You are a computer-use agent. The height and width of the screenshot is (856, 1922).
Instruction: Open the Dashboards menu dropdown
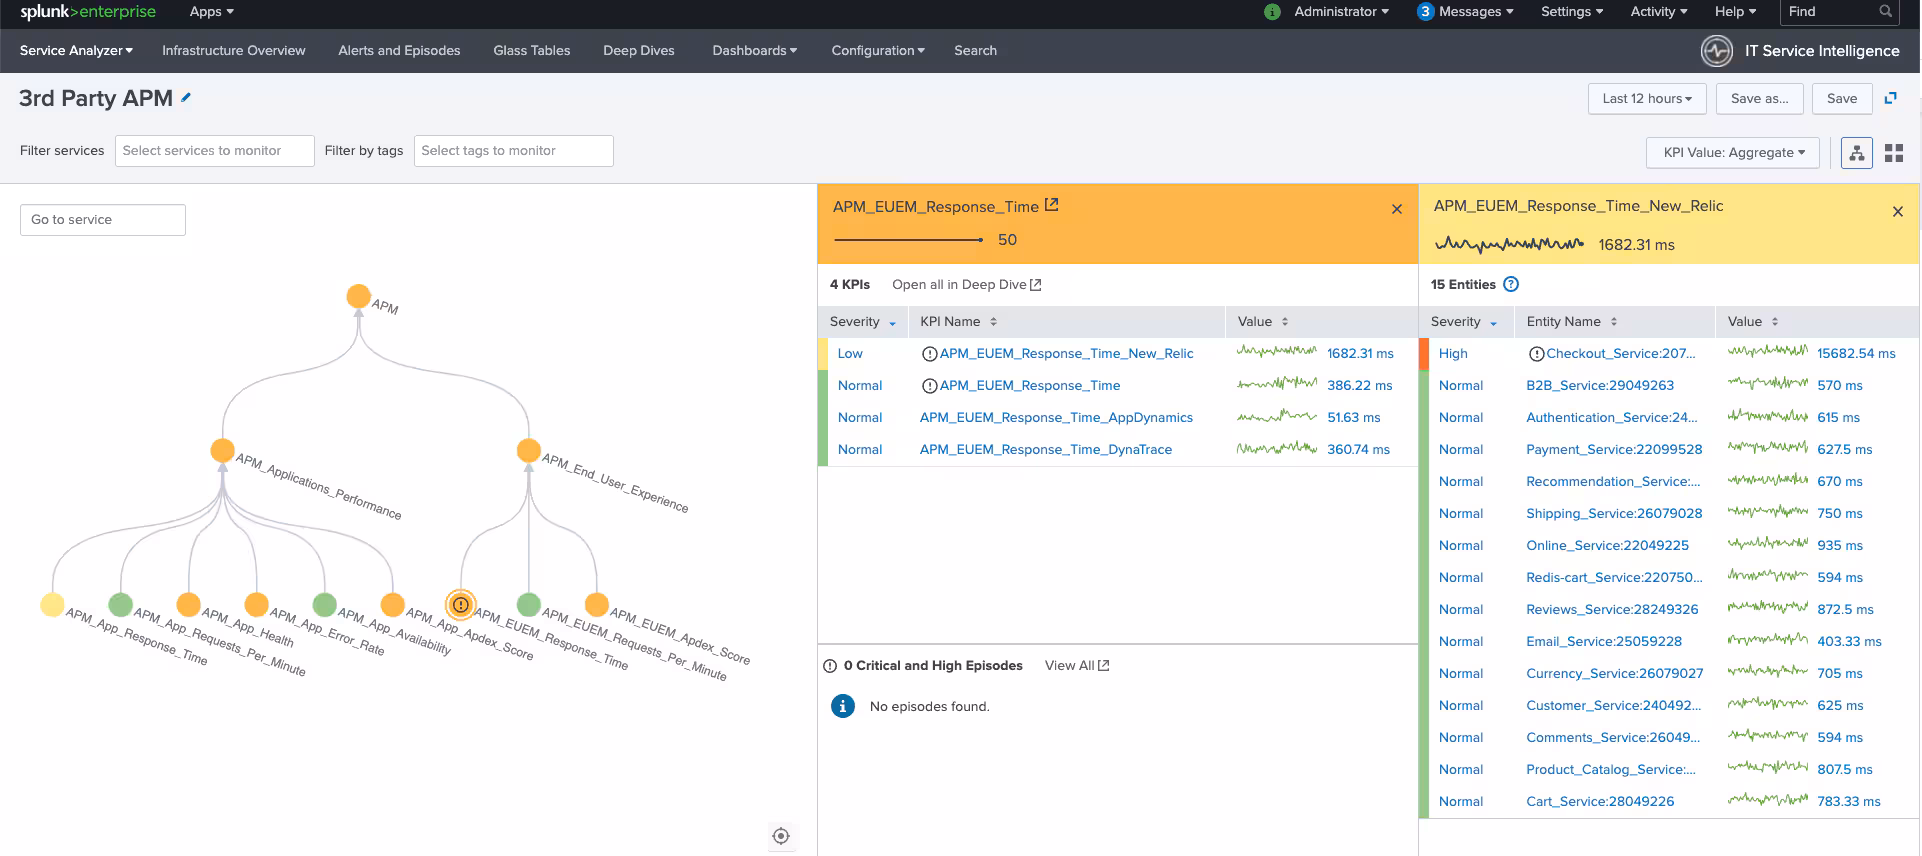tap(754, 51)
